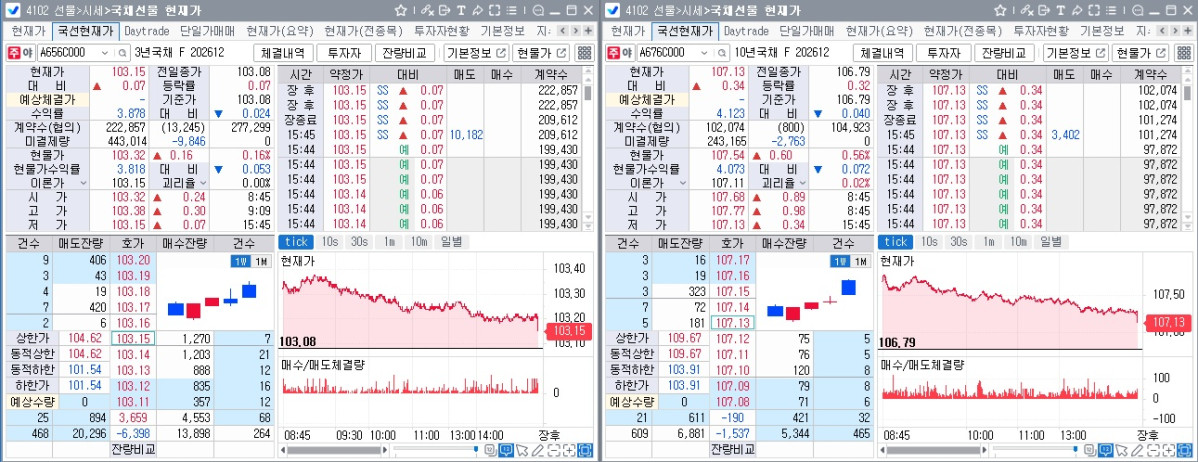This screenshot has height=462, width=1198.
Task: Open the 이론가 dropdown in right window
Action: tap(682, 183)
